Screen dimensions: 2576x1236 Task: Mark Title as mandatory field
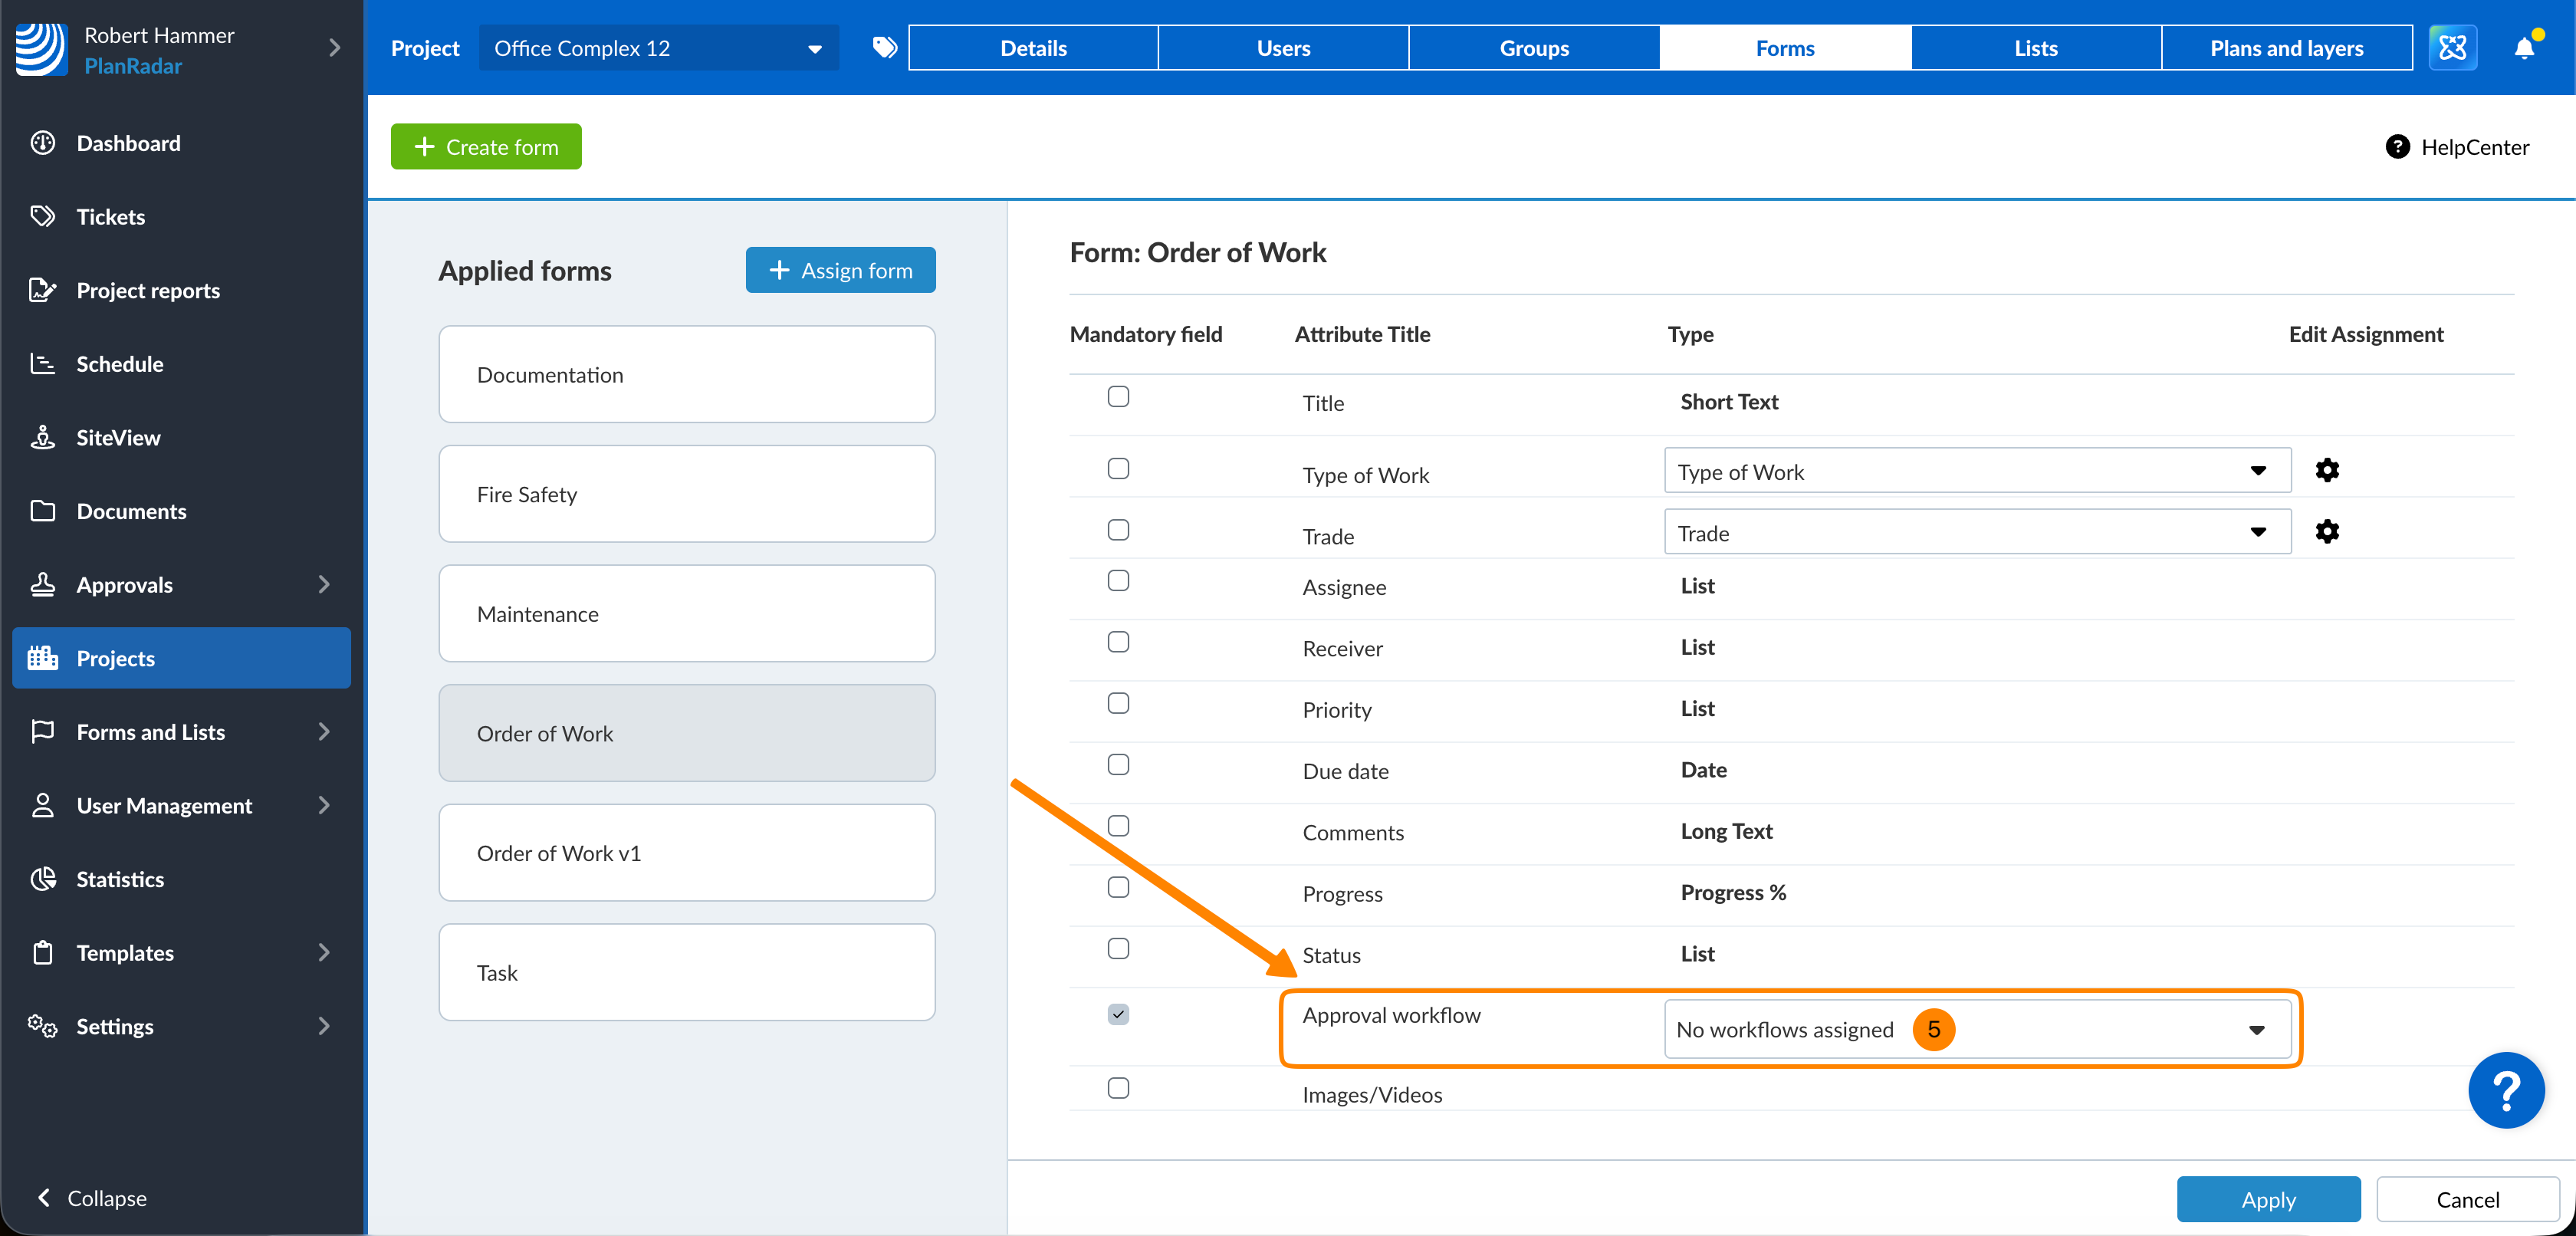coord(1118,397)
